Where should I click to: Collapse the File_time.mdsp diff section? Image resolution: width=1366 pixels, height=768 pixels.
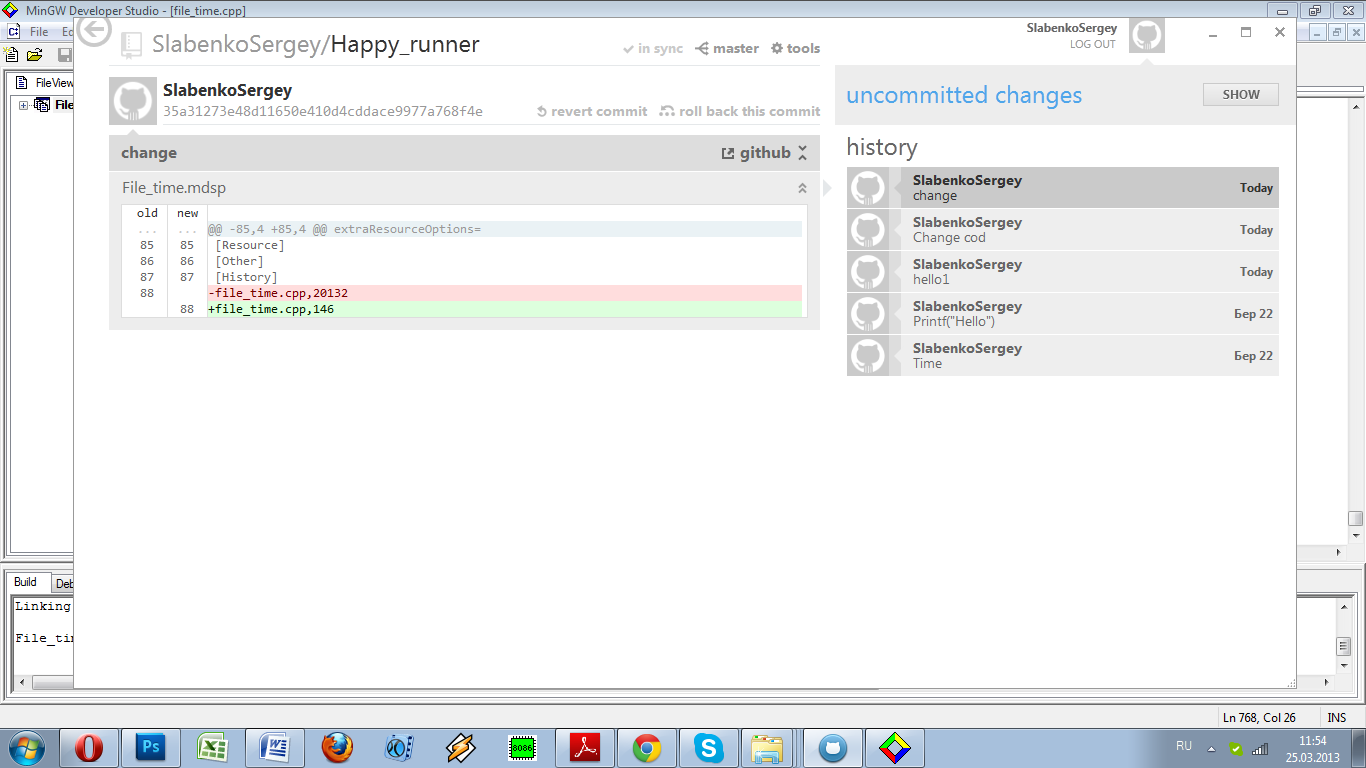tap(802, 188)
